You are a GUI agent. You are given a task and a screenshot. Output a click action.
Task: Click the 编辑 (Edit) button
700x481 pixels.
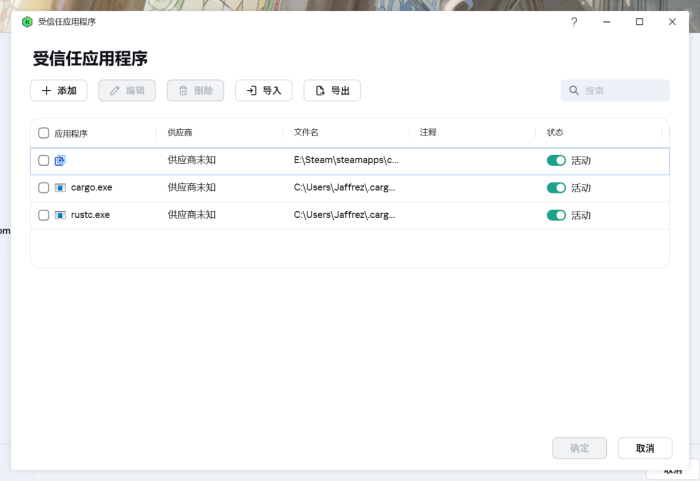click(127, 91)
